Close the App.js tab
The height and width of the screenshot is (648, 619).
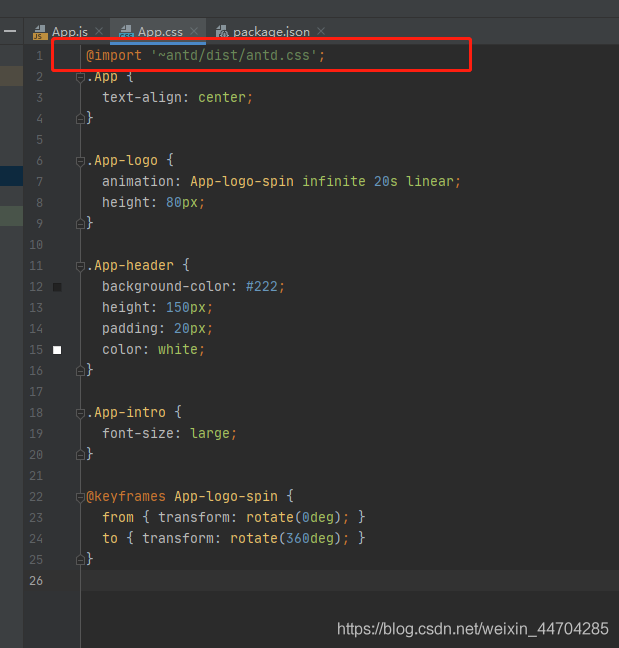(99, 31)
